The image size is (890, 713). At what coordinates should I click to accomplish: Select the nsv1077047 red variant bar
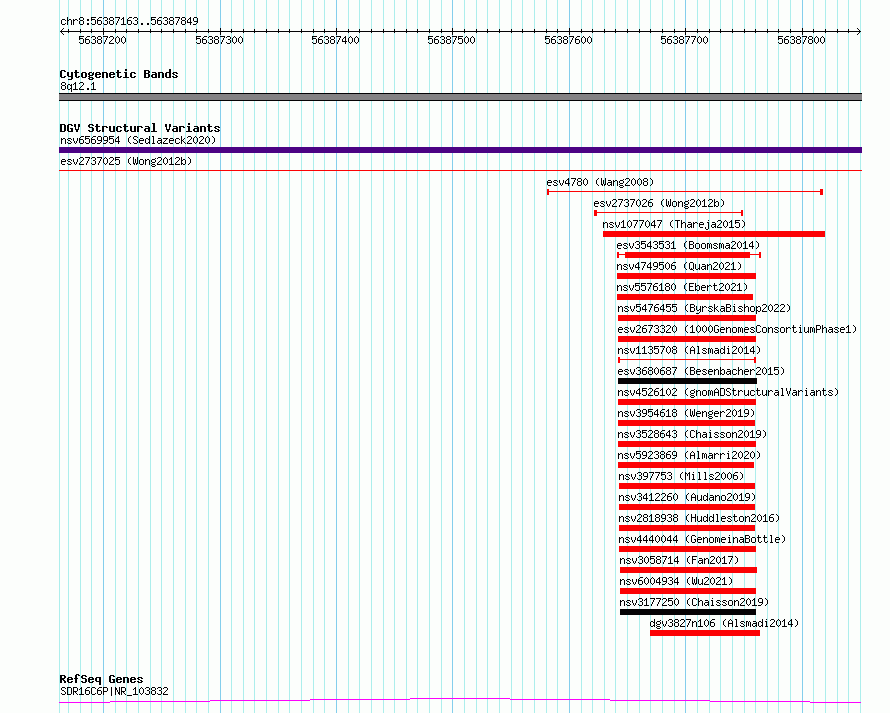(714, 234)
